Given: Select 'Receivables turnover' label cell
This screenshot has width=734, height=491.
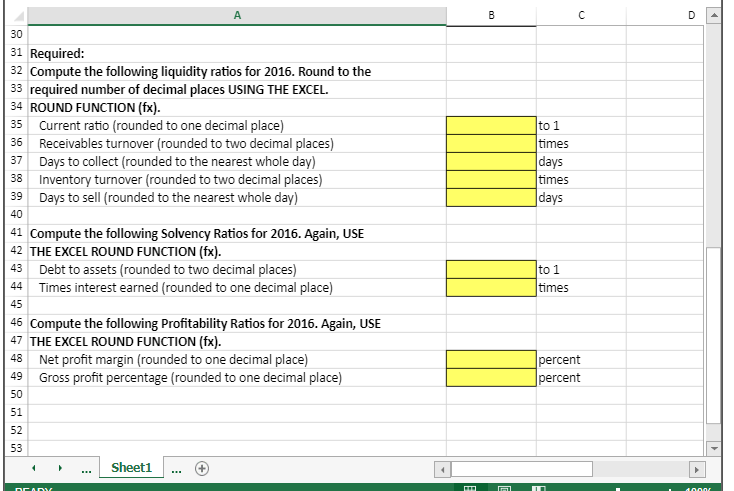Looking at the screenshot, I should point(237,143).
